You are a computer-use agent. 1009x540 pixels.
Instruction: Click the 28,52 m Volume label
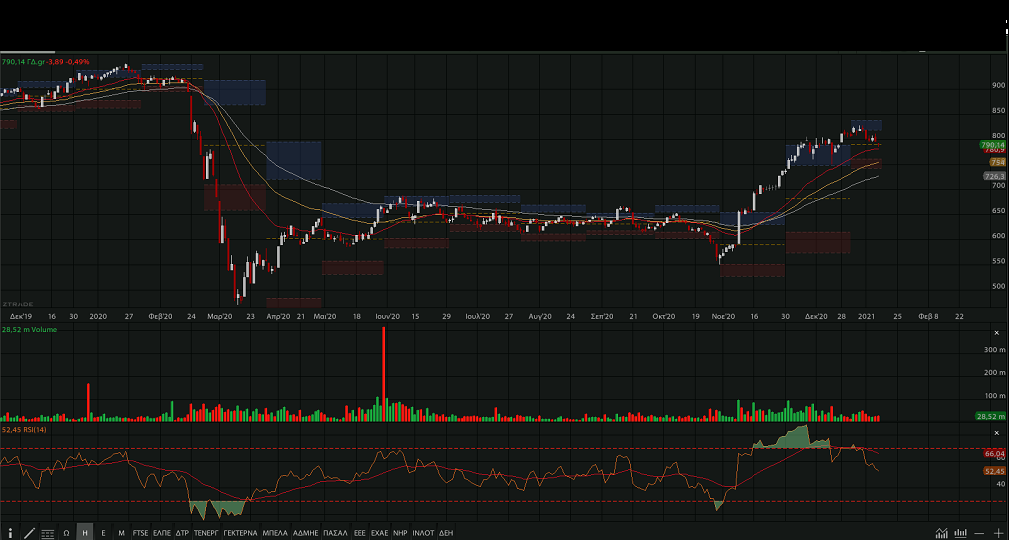coord(30,330)
